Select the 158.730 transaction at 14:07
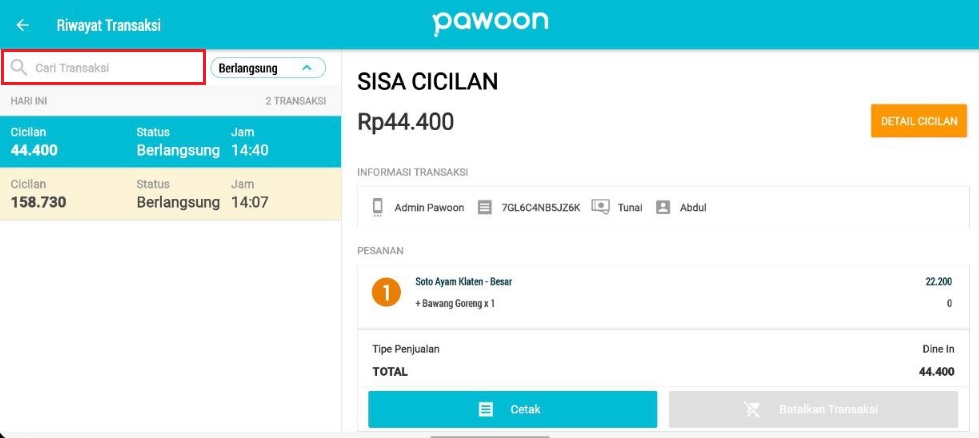 click(x=170, y=193)
